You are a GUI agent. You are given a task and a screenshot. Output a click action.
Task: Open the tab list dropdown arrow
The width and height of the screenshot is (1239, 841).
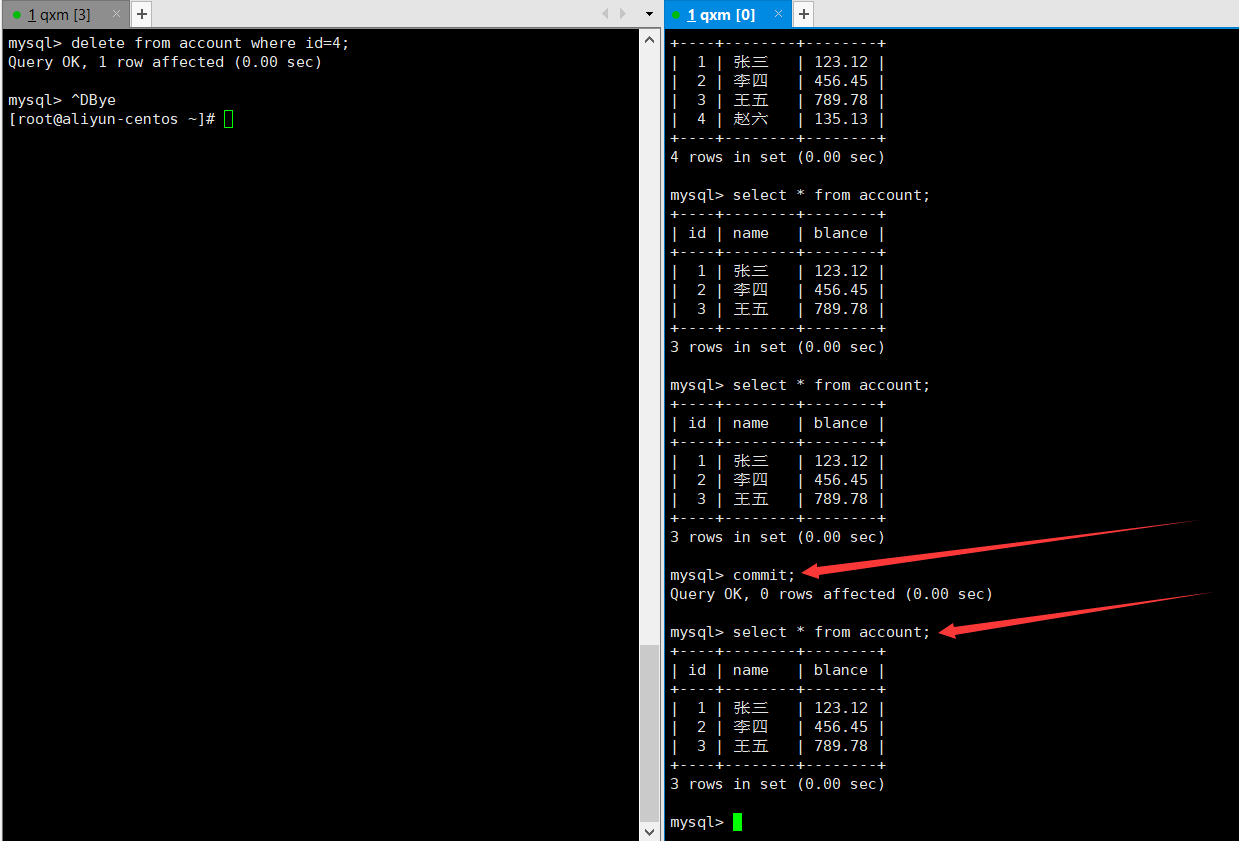click(649, 14)
